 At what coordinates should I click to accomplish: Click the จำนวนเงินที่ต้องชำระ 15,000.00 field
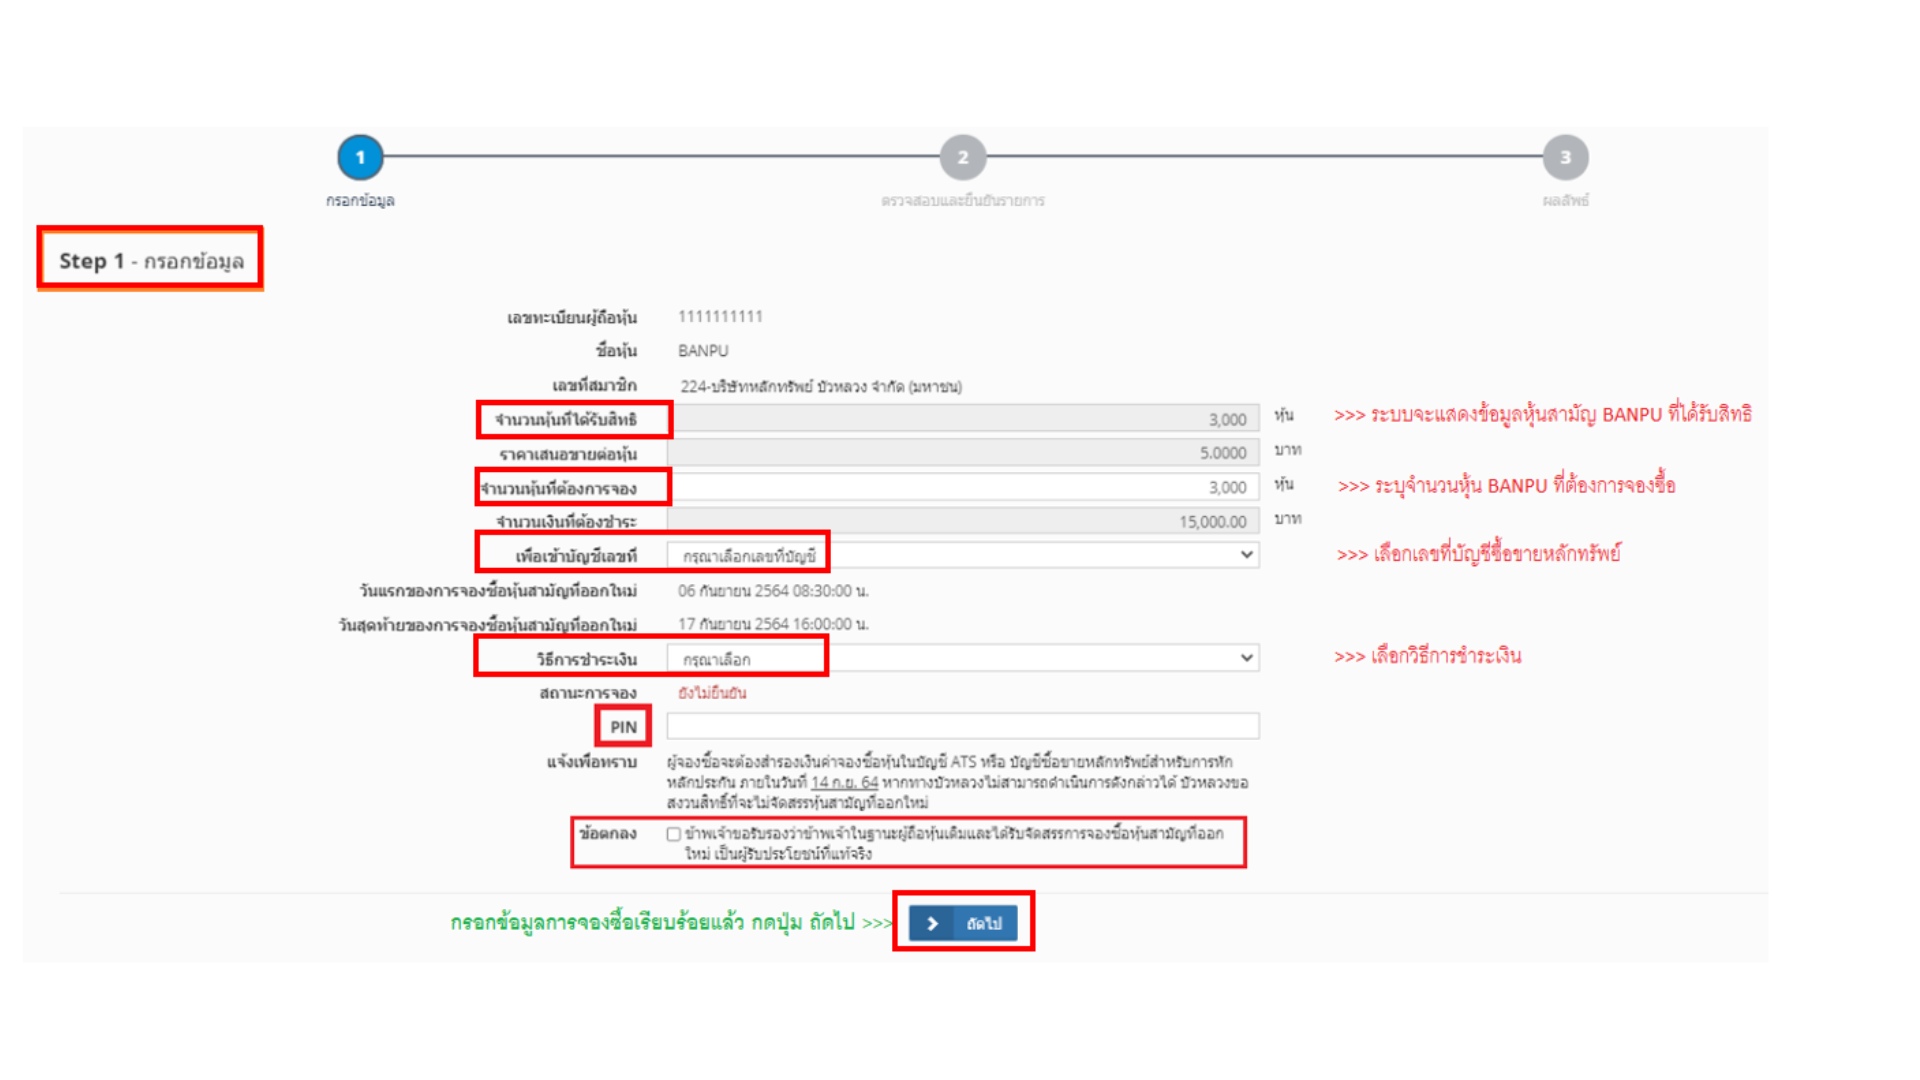click(x=963, y=521)
